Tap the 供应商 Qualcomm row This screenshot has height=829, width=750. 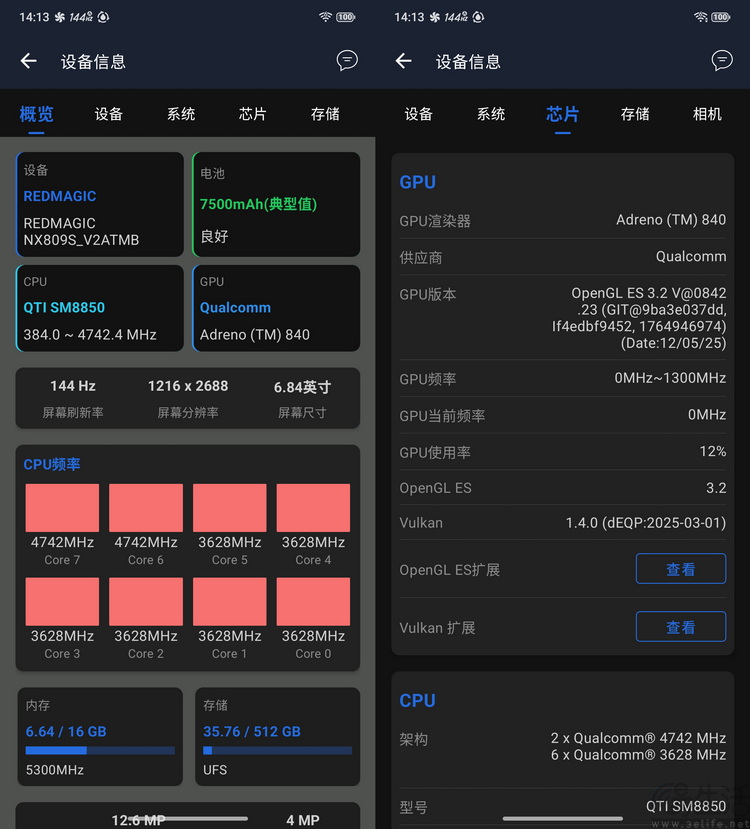[x=562, y=257]
